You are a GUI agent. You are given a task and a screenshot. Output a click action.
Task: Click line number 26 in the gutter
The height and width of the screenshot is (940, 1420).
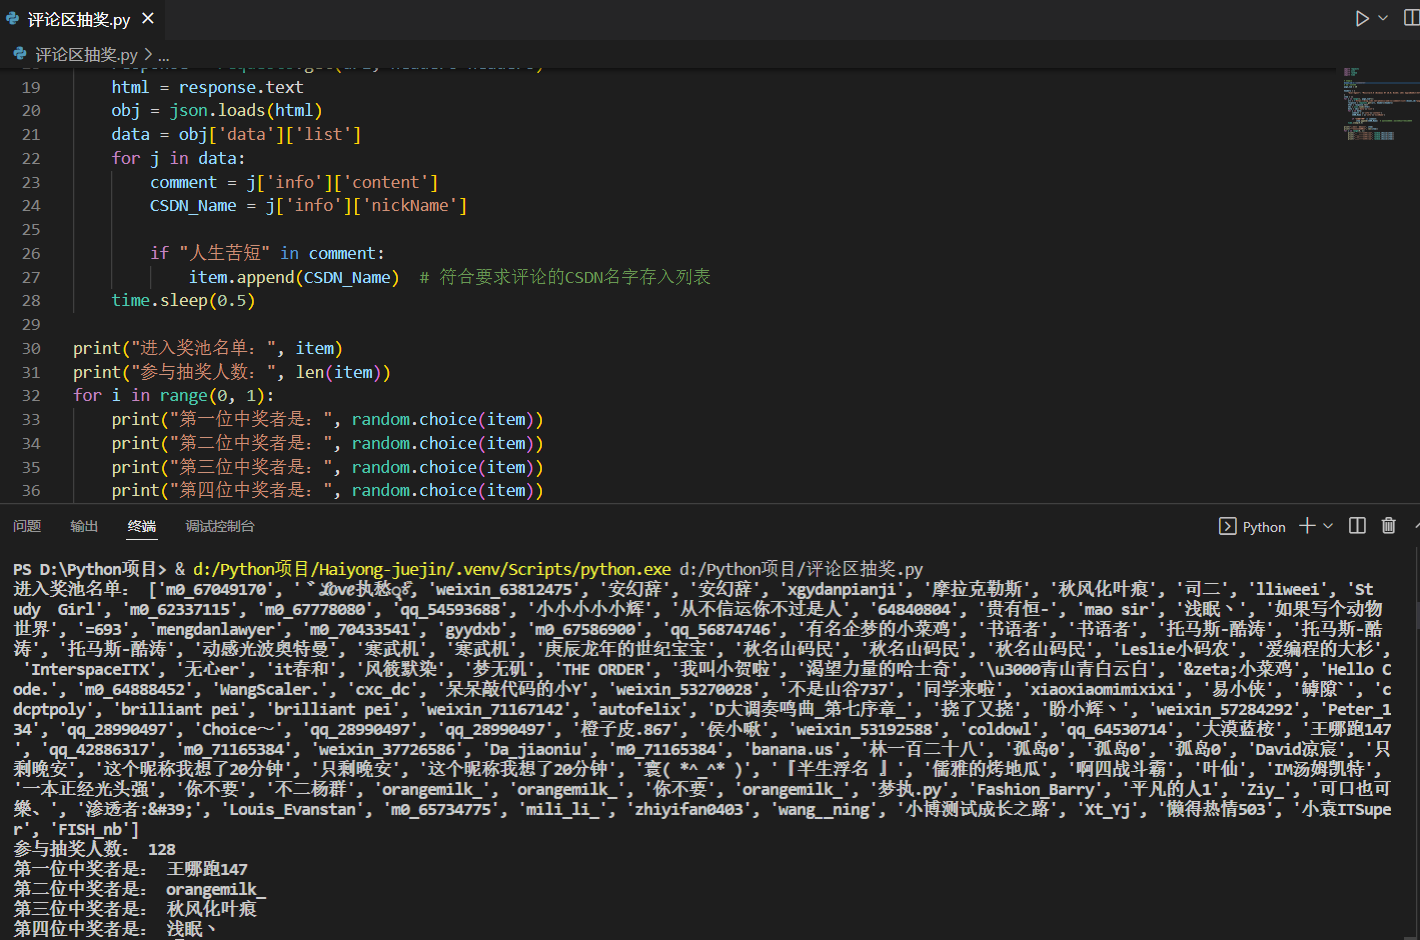tap(31, 253)
